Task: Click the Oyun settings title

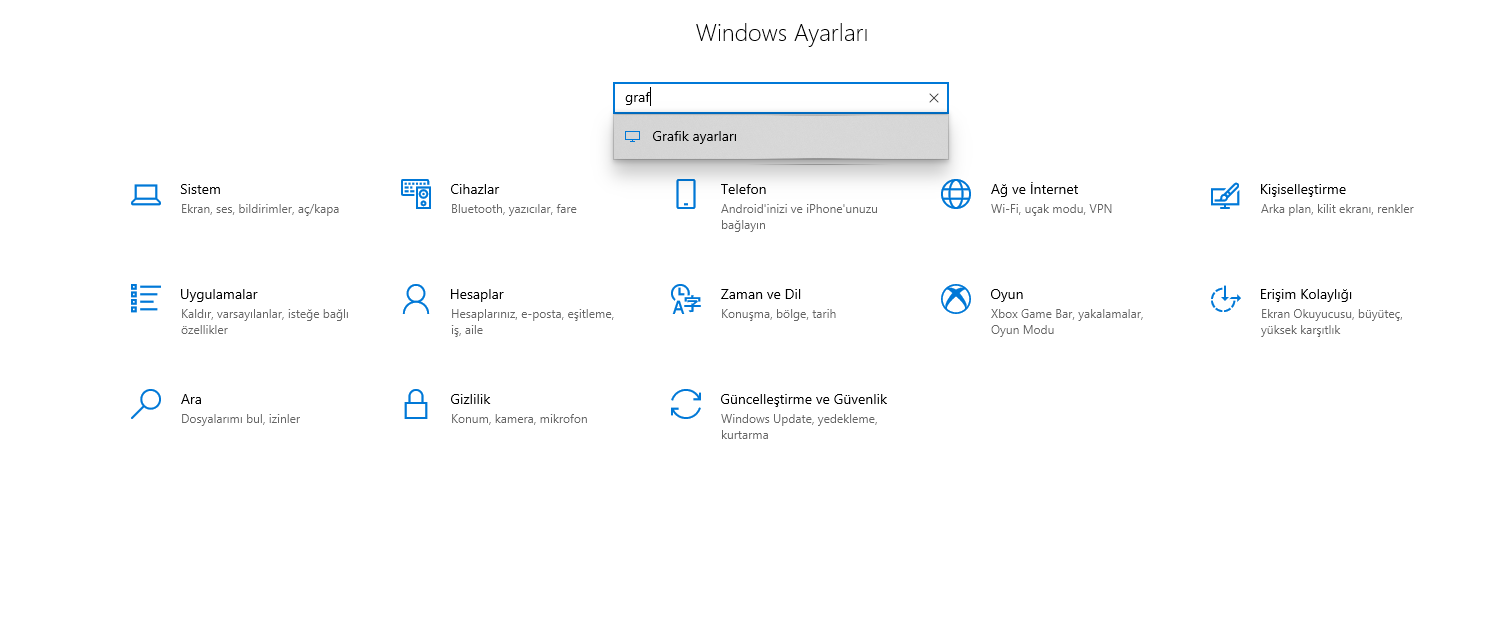Action: [x=1007, y=294]
